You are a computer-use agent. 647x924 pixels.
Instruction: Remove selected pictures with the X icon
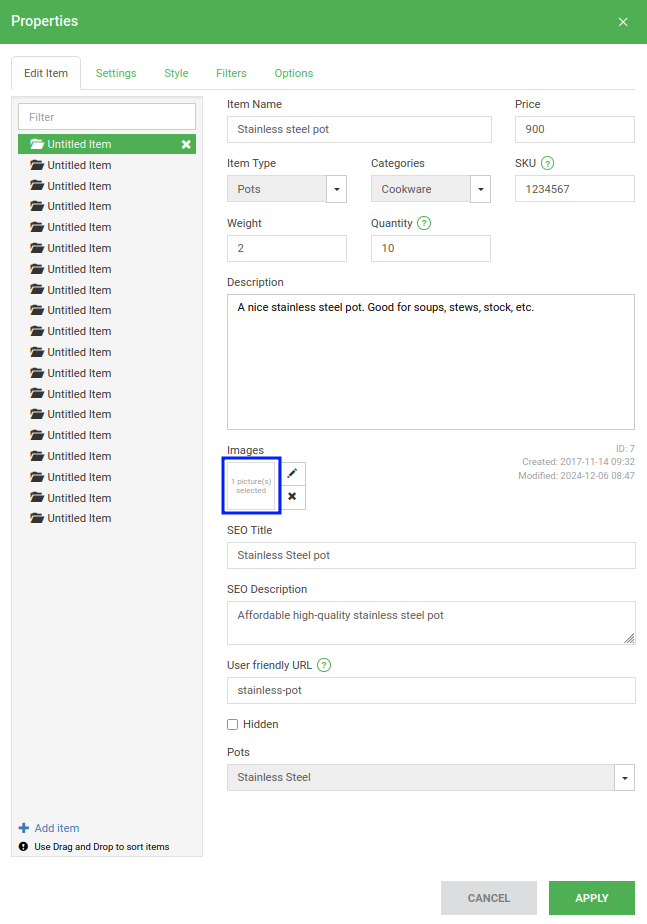point(292,497)
